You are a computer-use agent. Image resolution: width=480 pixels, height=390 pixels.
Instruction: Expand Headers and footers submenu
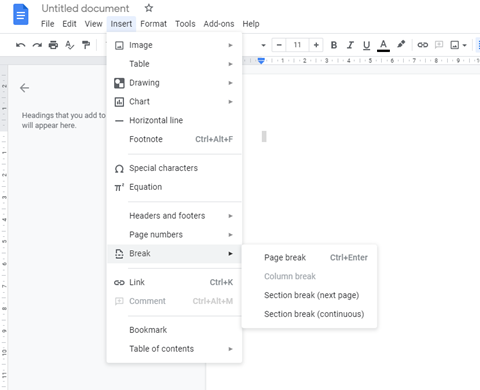point(174,216)
